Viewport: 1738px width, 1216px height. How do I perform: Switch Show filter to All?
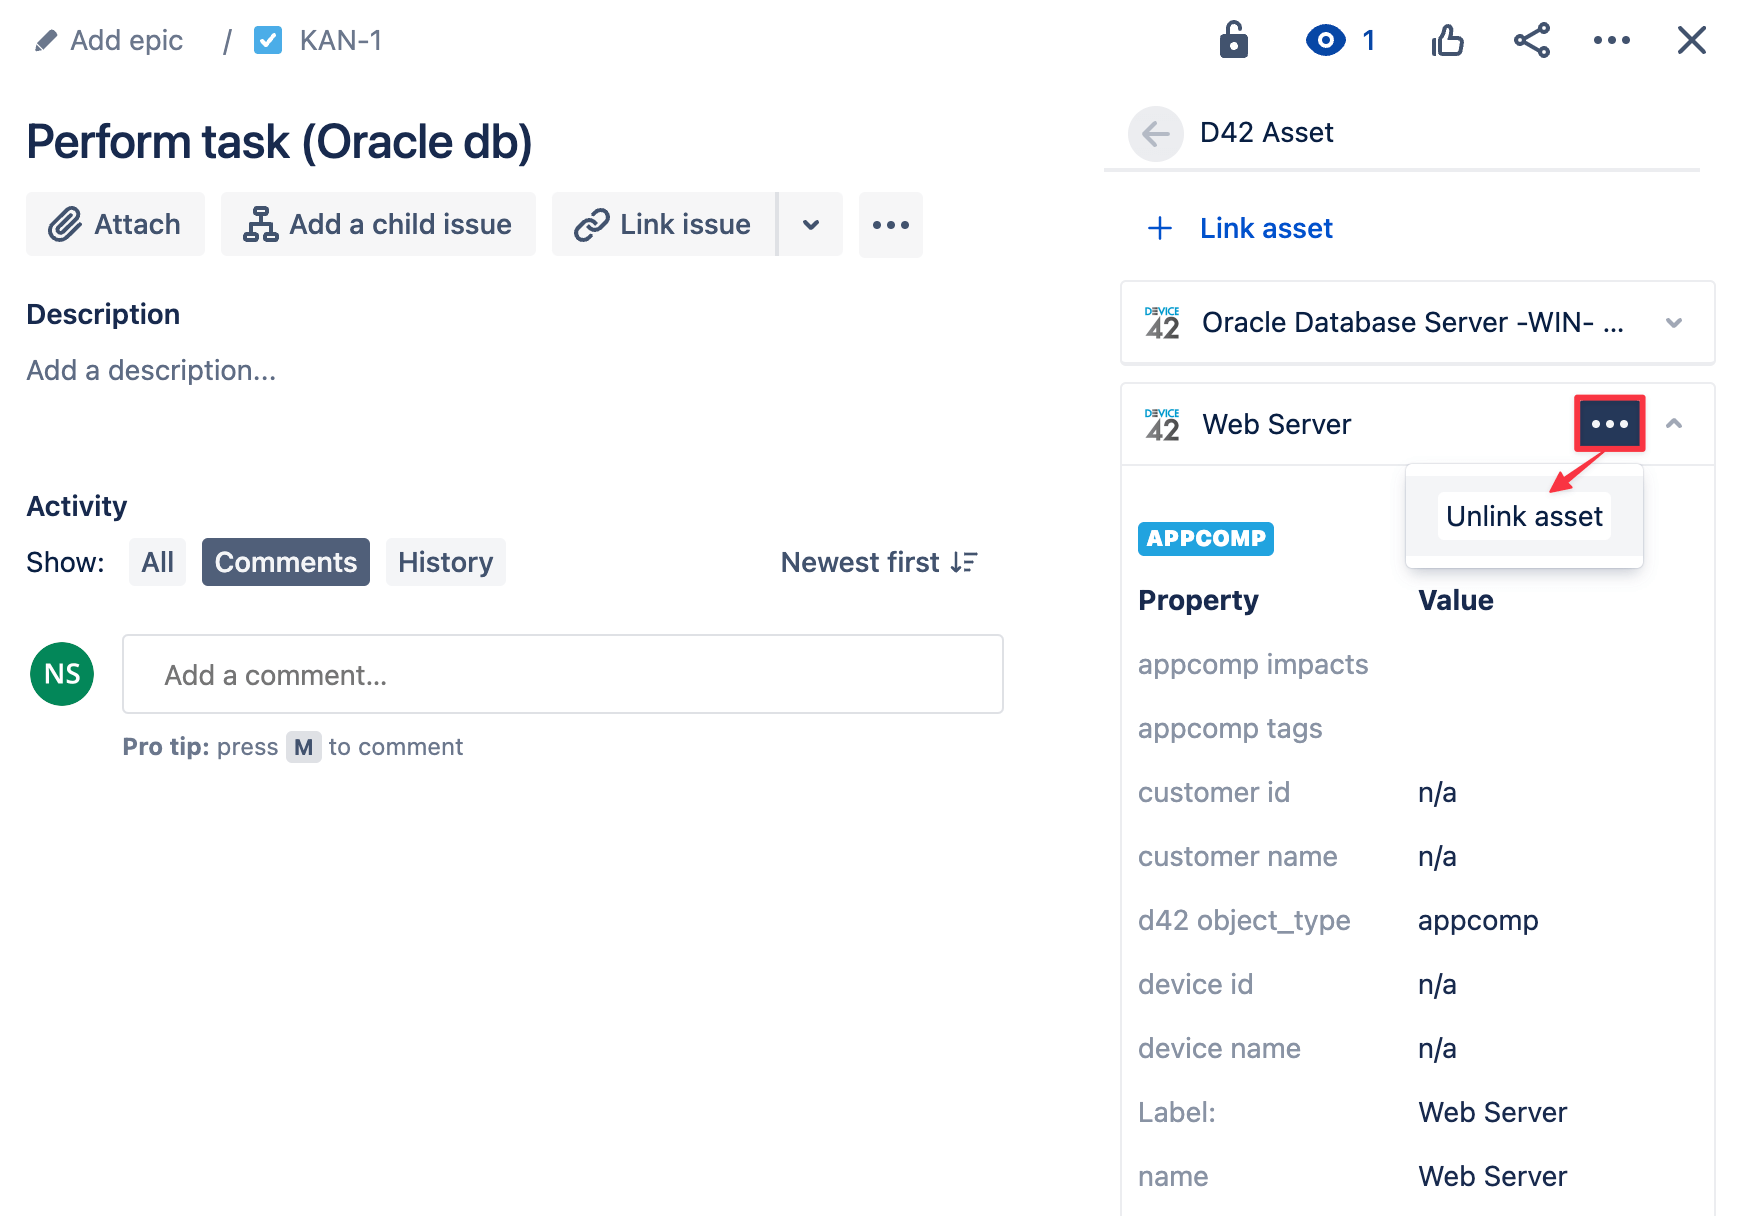click(x=157, y=562)
